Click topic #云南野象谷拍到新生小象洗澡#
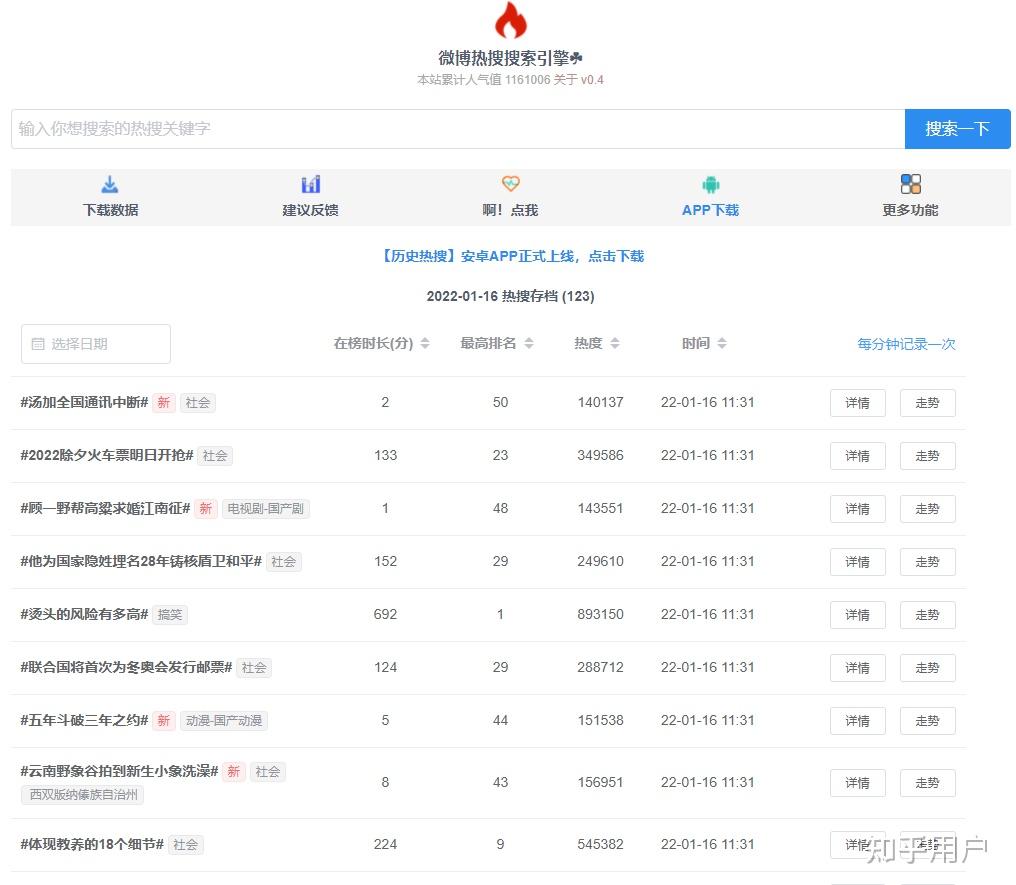This screenshot has height=885, width=1016. coord(119,771)
